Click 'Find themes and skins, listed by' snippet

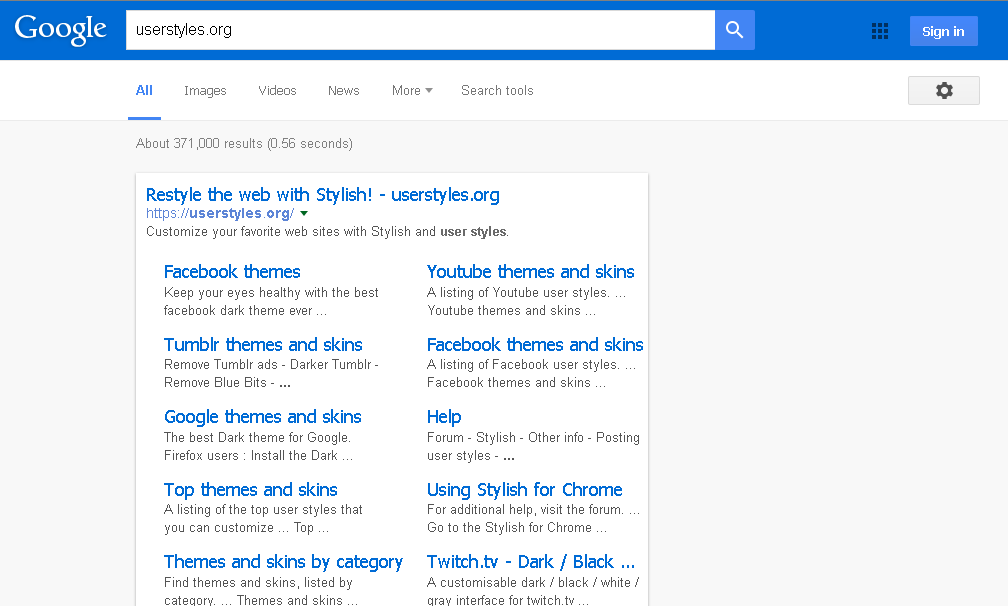pyautogui.click(x=261, y=591)
